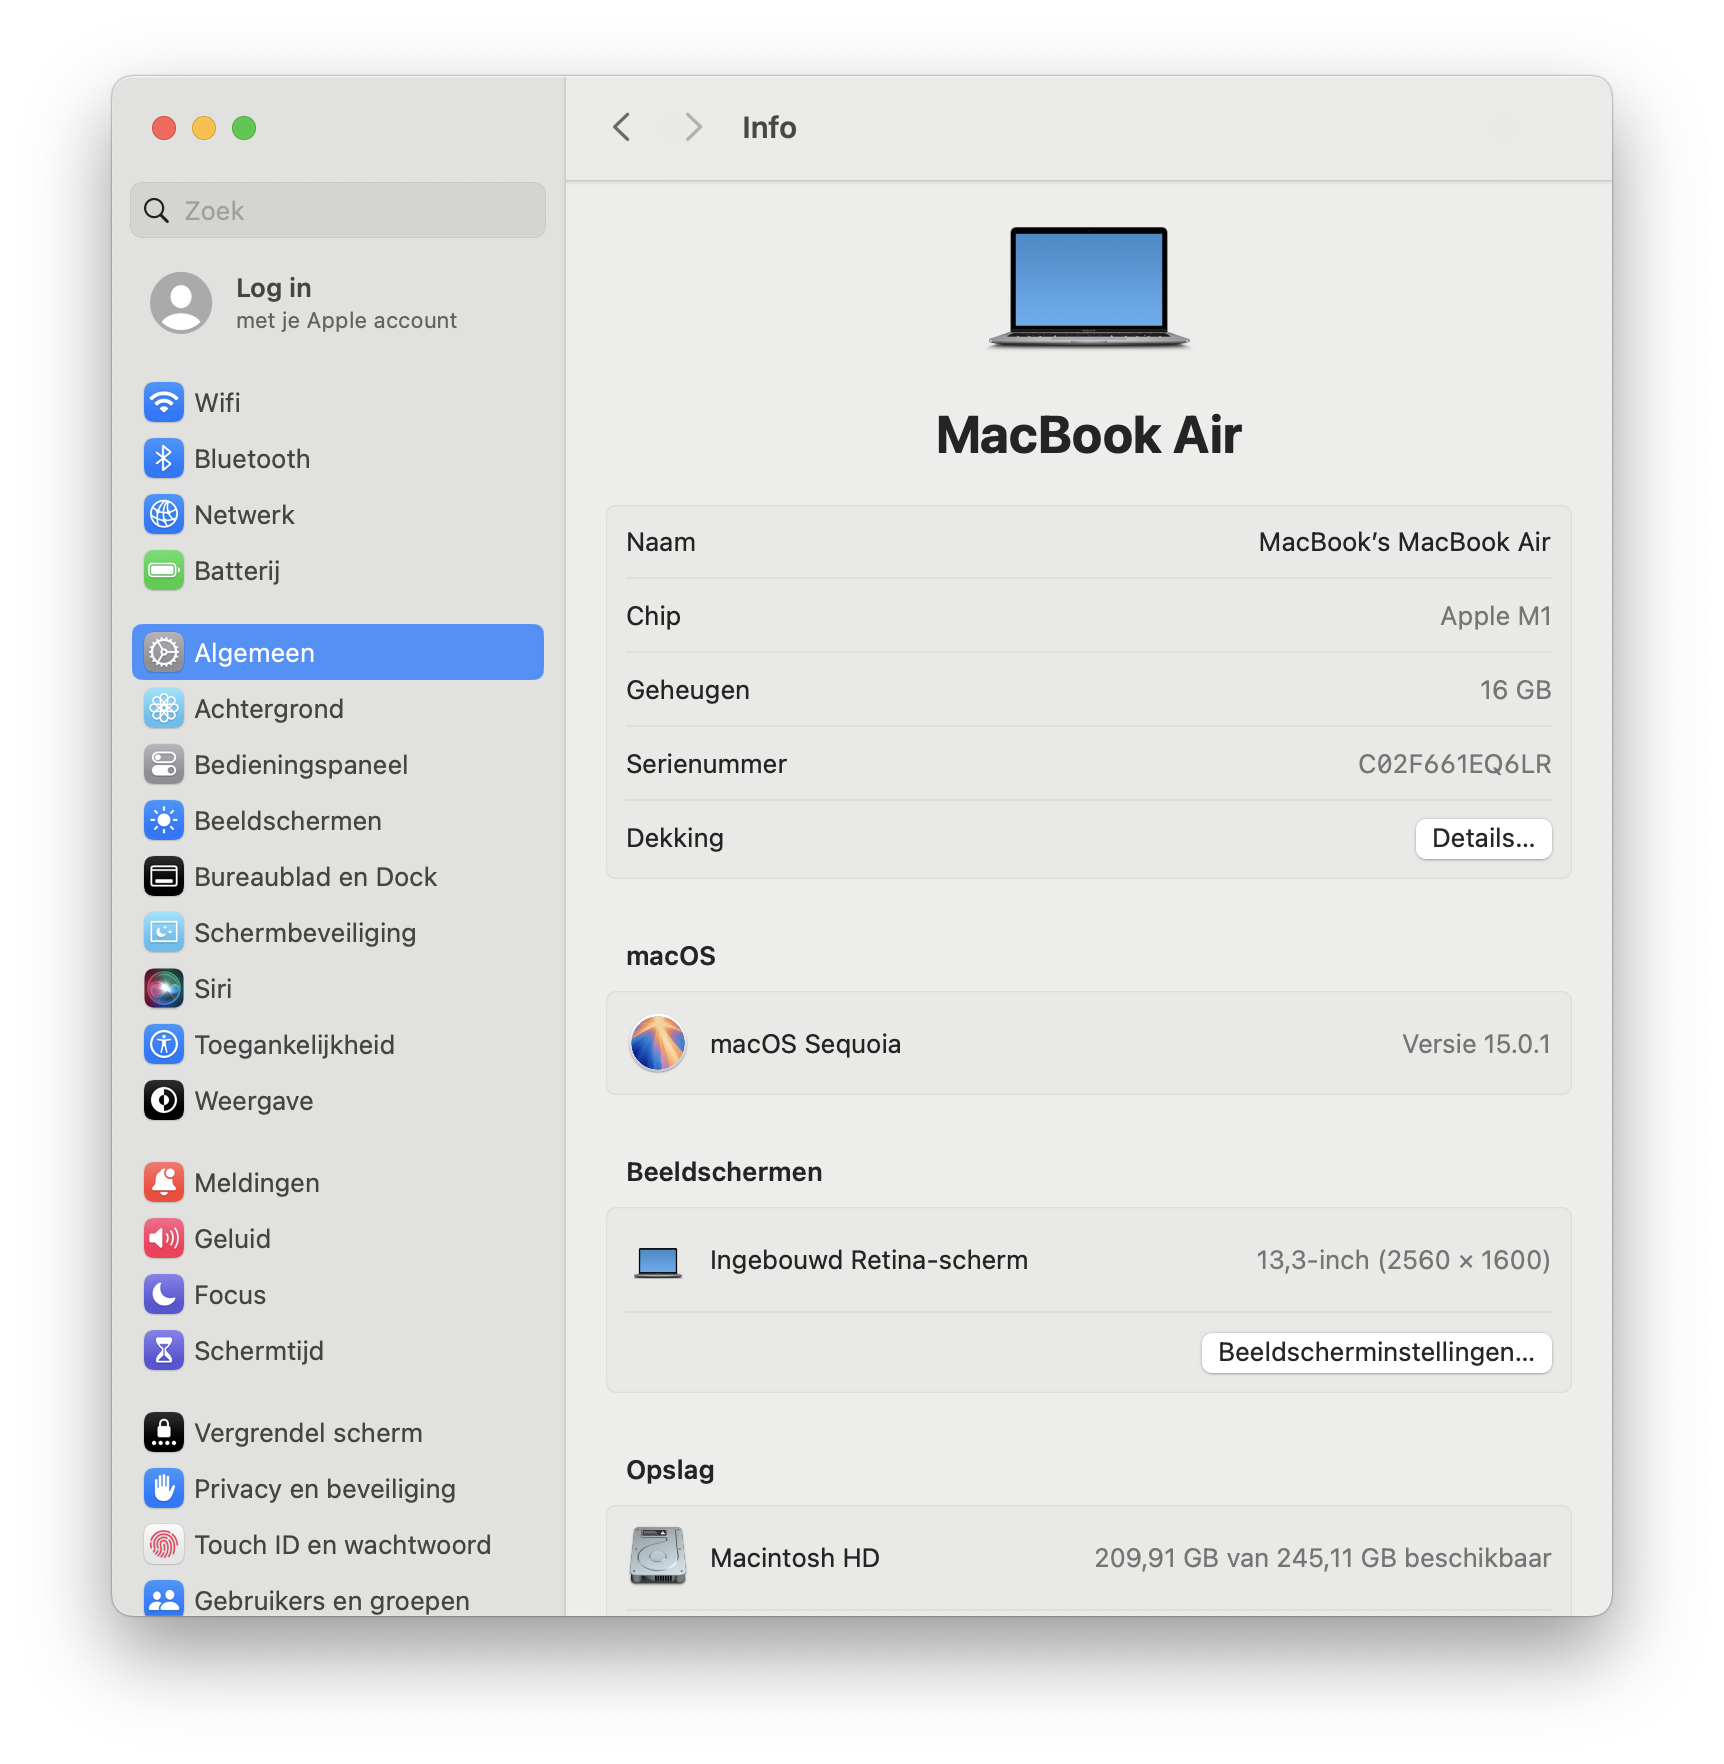Click Bureaublad en Dock icon
Viewport: 1724px width, 1764px height.
pos(164,877)
